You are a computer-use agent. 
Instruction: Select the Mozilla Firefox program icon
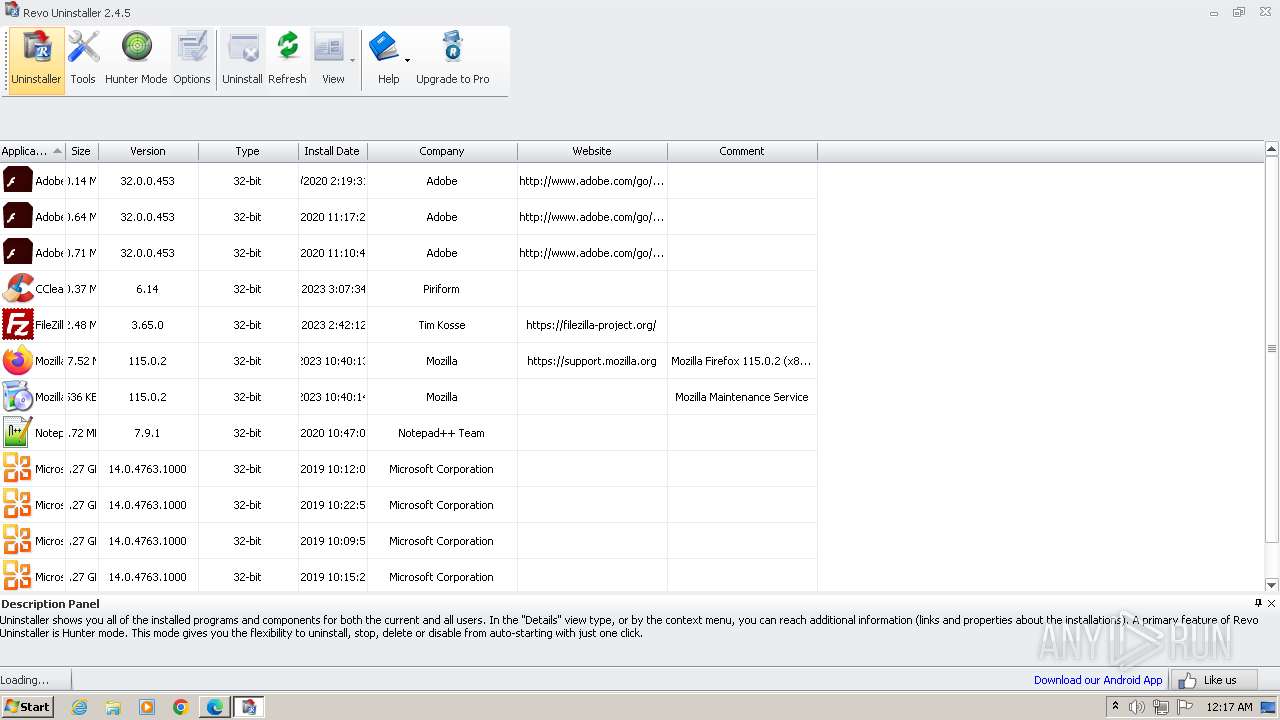(x=17, y=361)
